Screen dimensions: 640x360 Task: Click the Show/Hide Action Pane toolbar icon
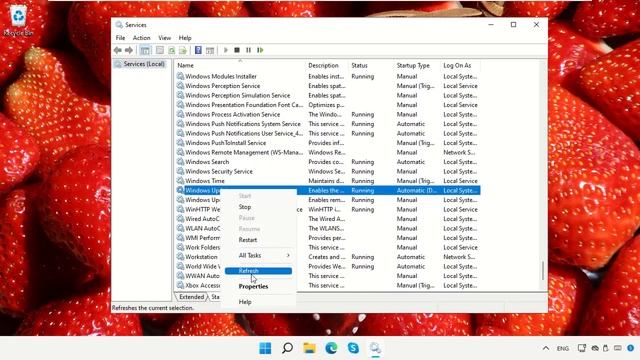(x=210, y=50)
